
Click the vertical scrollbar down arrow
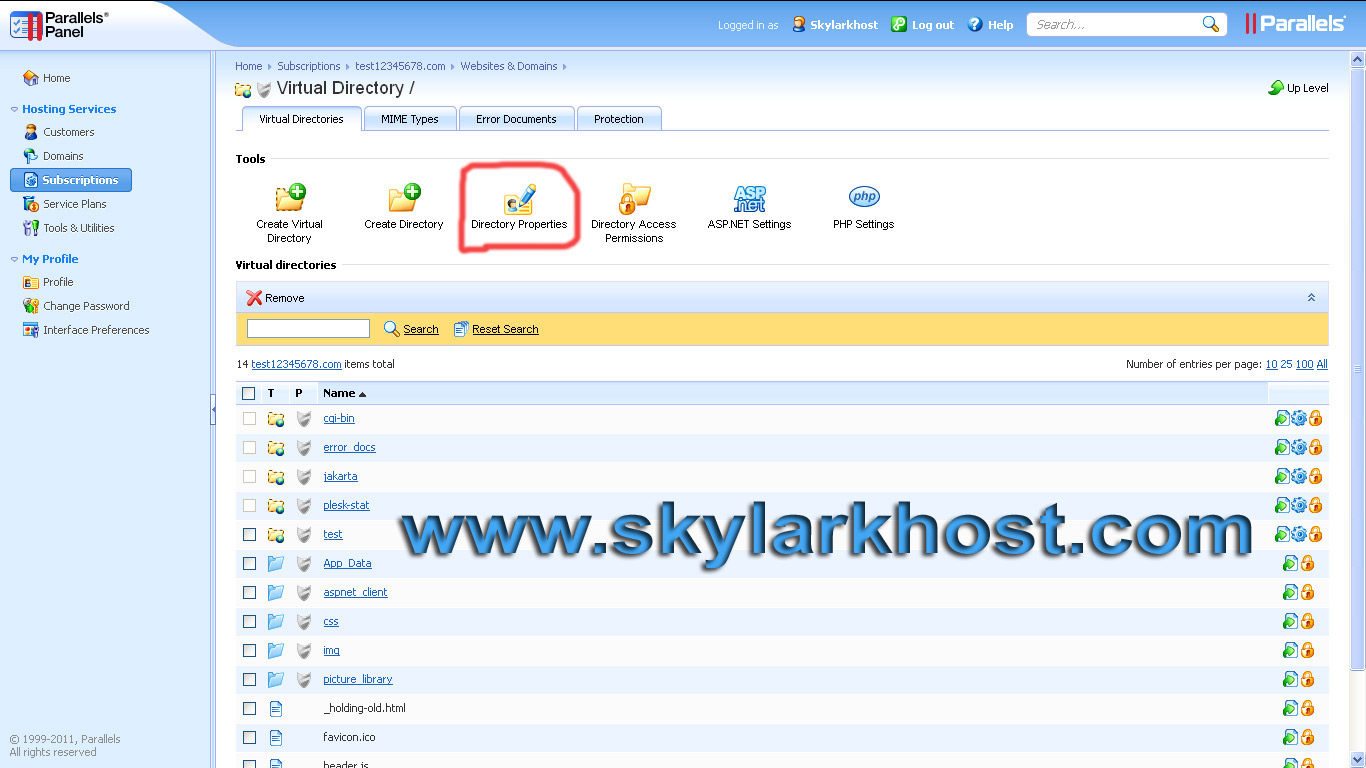point(1357,760)
